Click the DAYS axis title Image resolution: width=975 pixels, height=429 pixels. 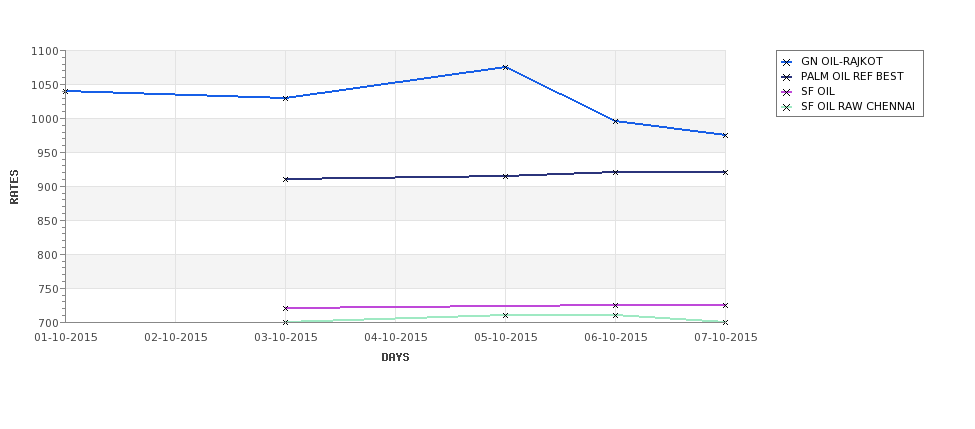pos(395,358)
